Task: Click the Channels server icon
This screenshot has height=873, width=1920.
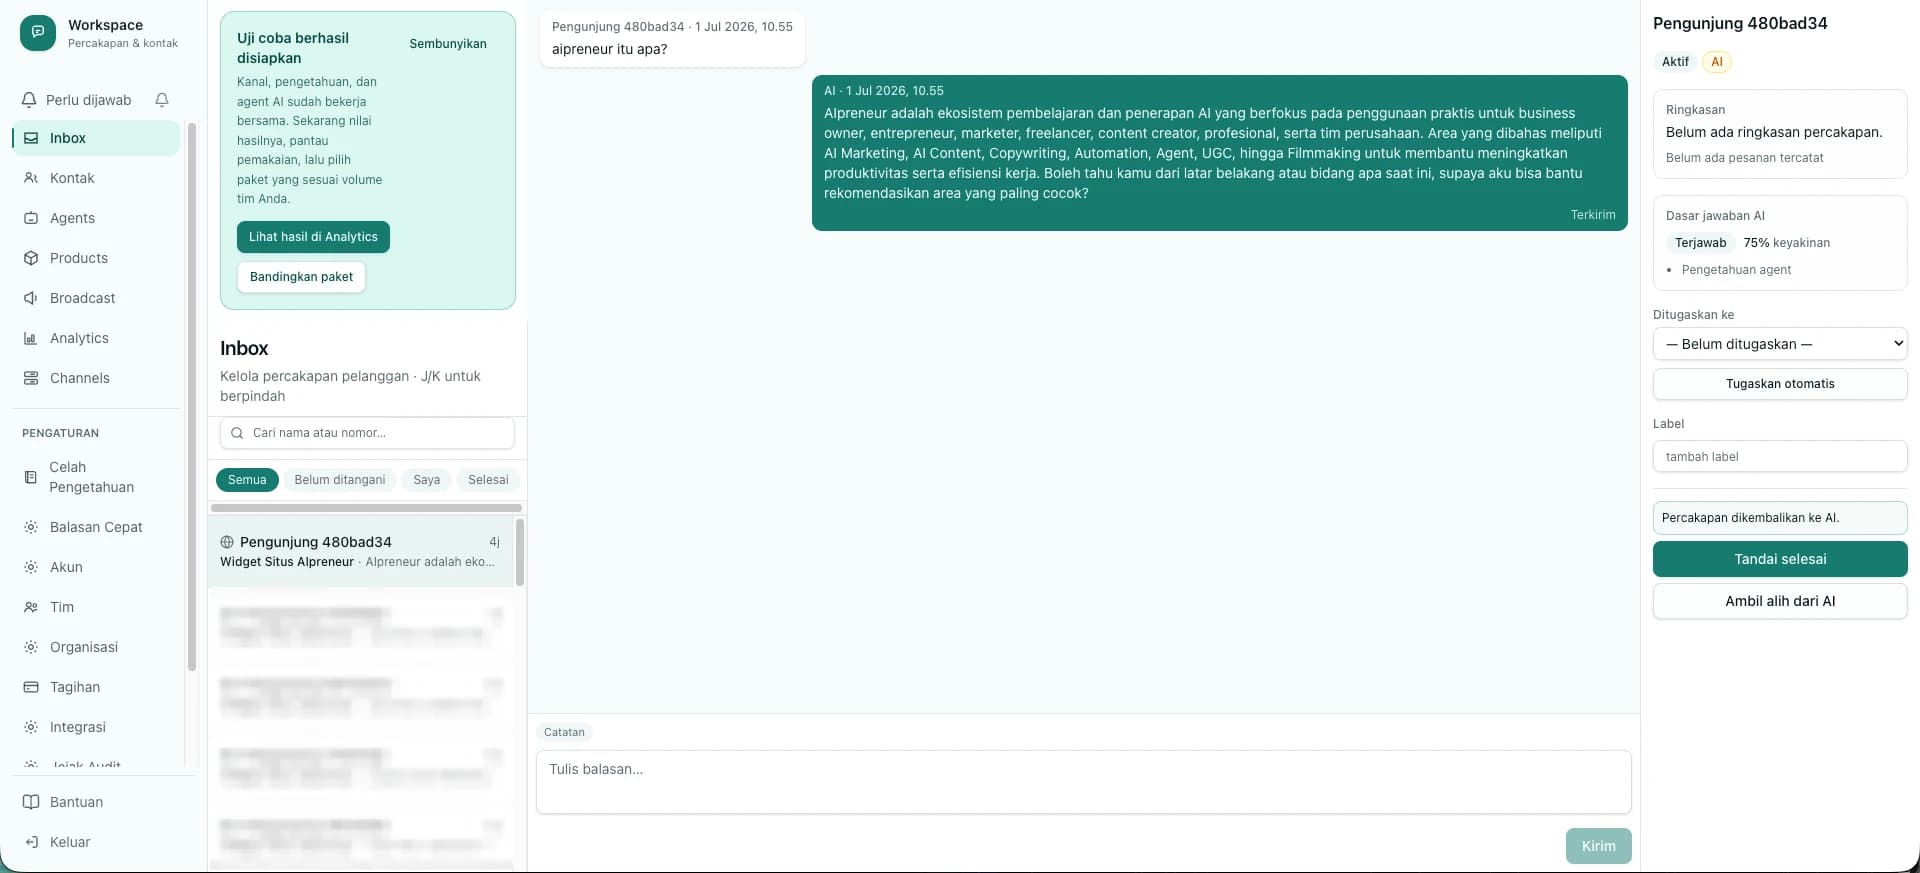Action: point(31,378)
